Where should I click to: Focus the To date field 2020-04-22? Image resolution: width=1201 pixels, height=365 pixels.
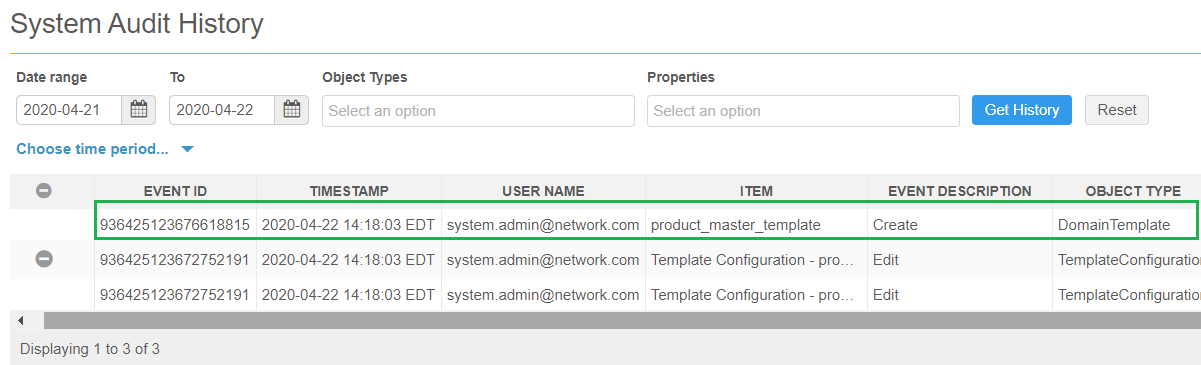tap(222, 110)
